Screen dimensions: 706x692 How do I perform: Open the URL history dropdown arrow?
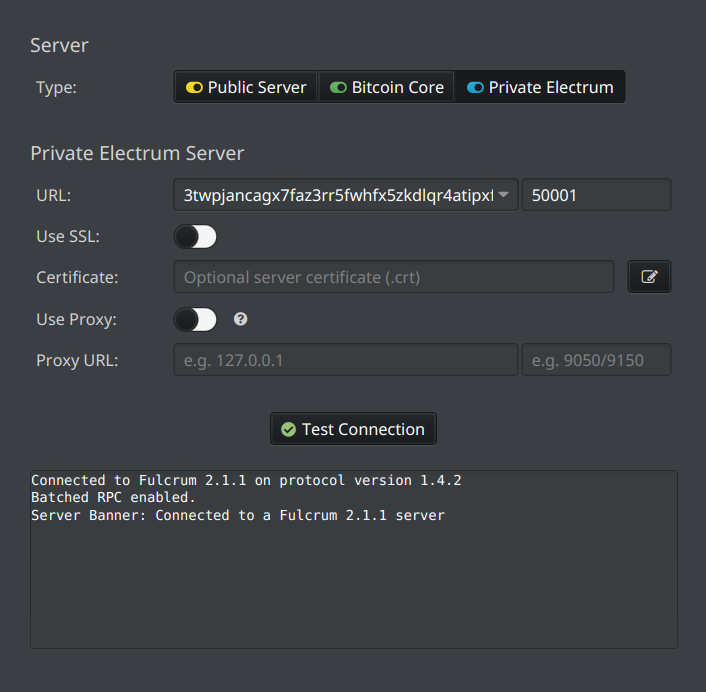coord(504,194)
